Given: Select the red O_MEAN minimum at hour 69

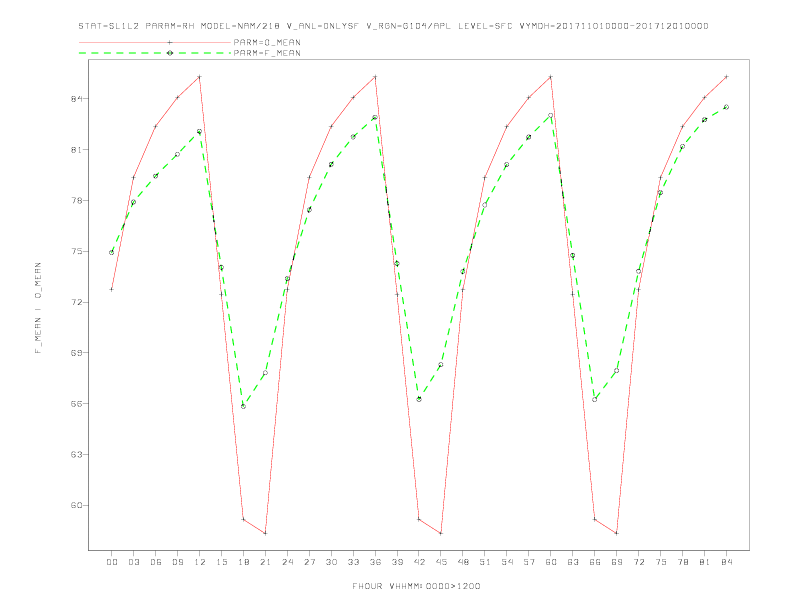Looking at the screenshot, I should coord(616,533).
